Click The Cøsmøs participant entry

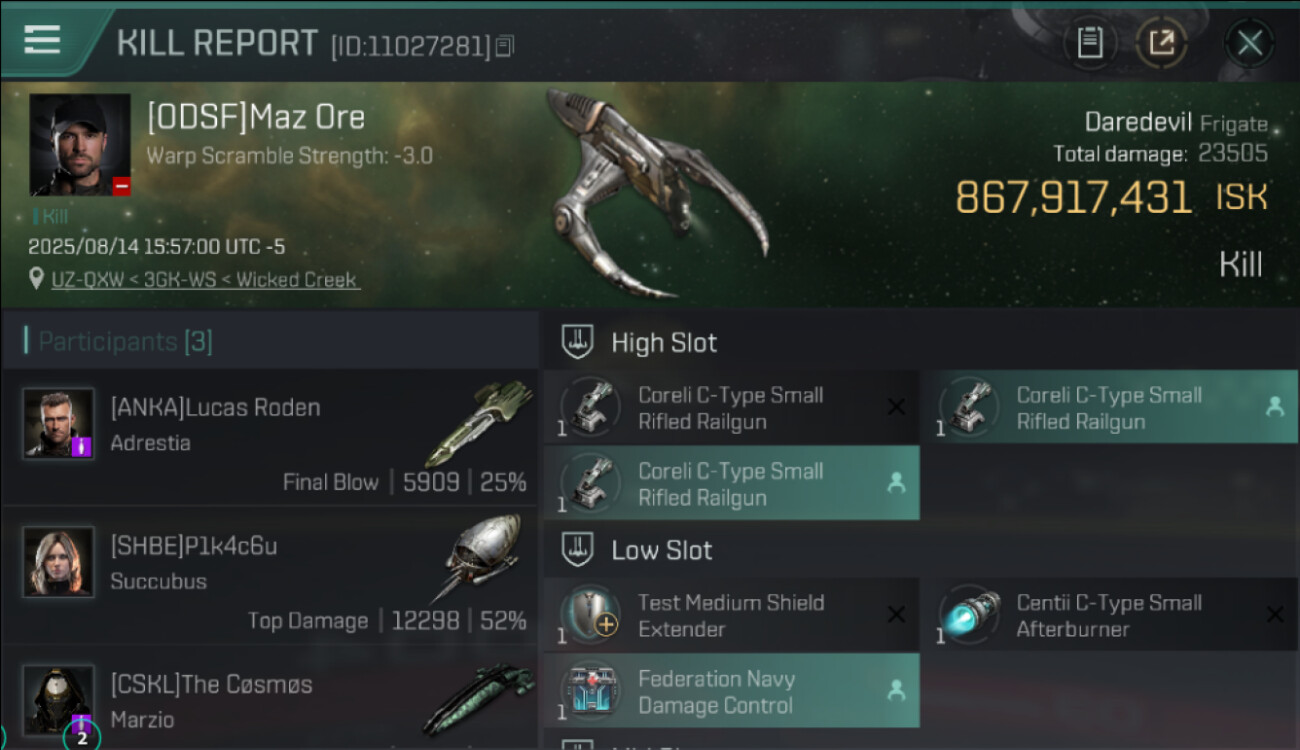tap(270, 700)
